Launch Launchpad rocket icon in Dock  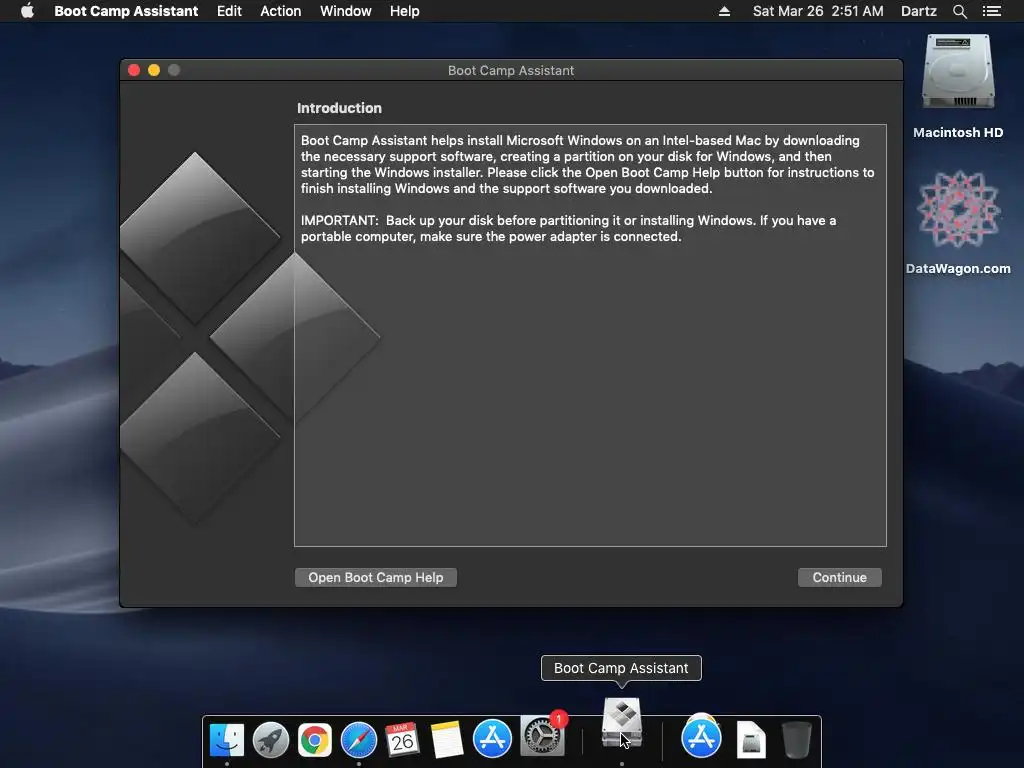271,739
